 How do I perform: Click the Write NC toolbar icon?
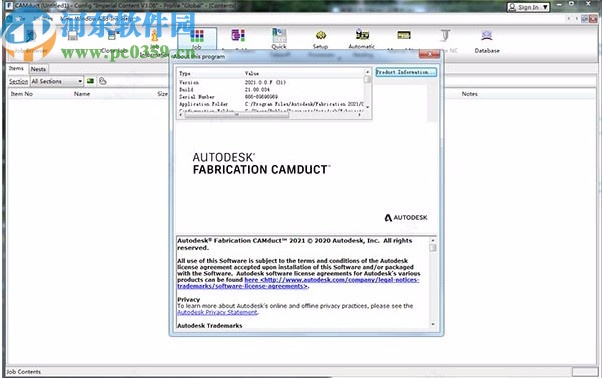(445, 35)
